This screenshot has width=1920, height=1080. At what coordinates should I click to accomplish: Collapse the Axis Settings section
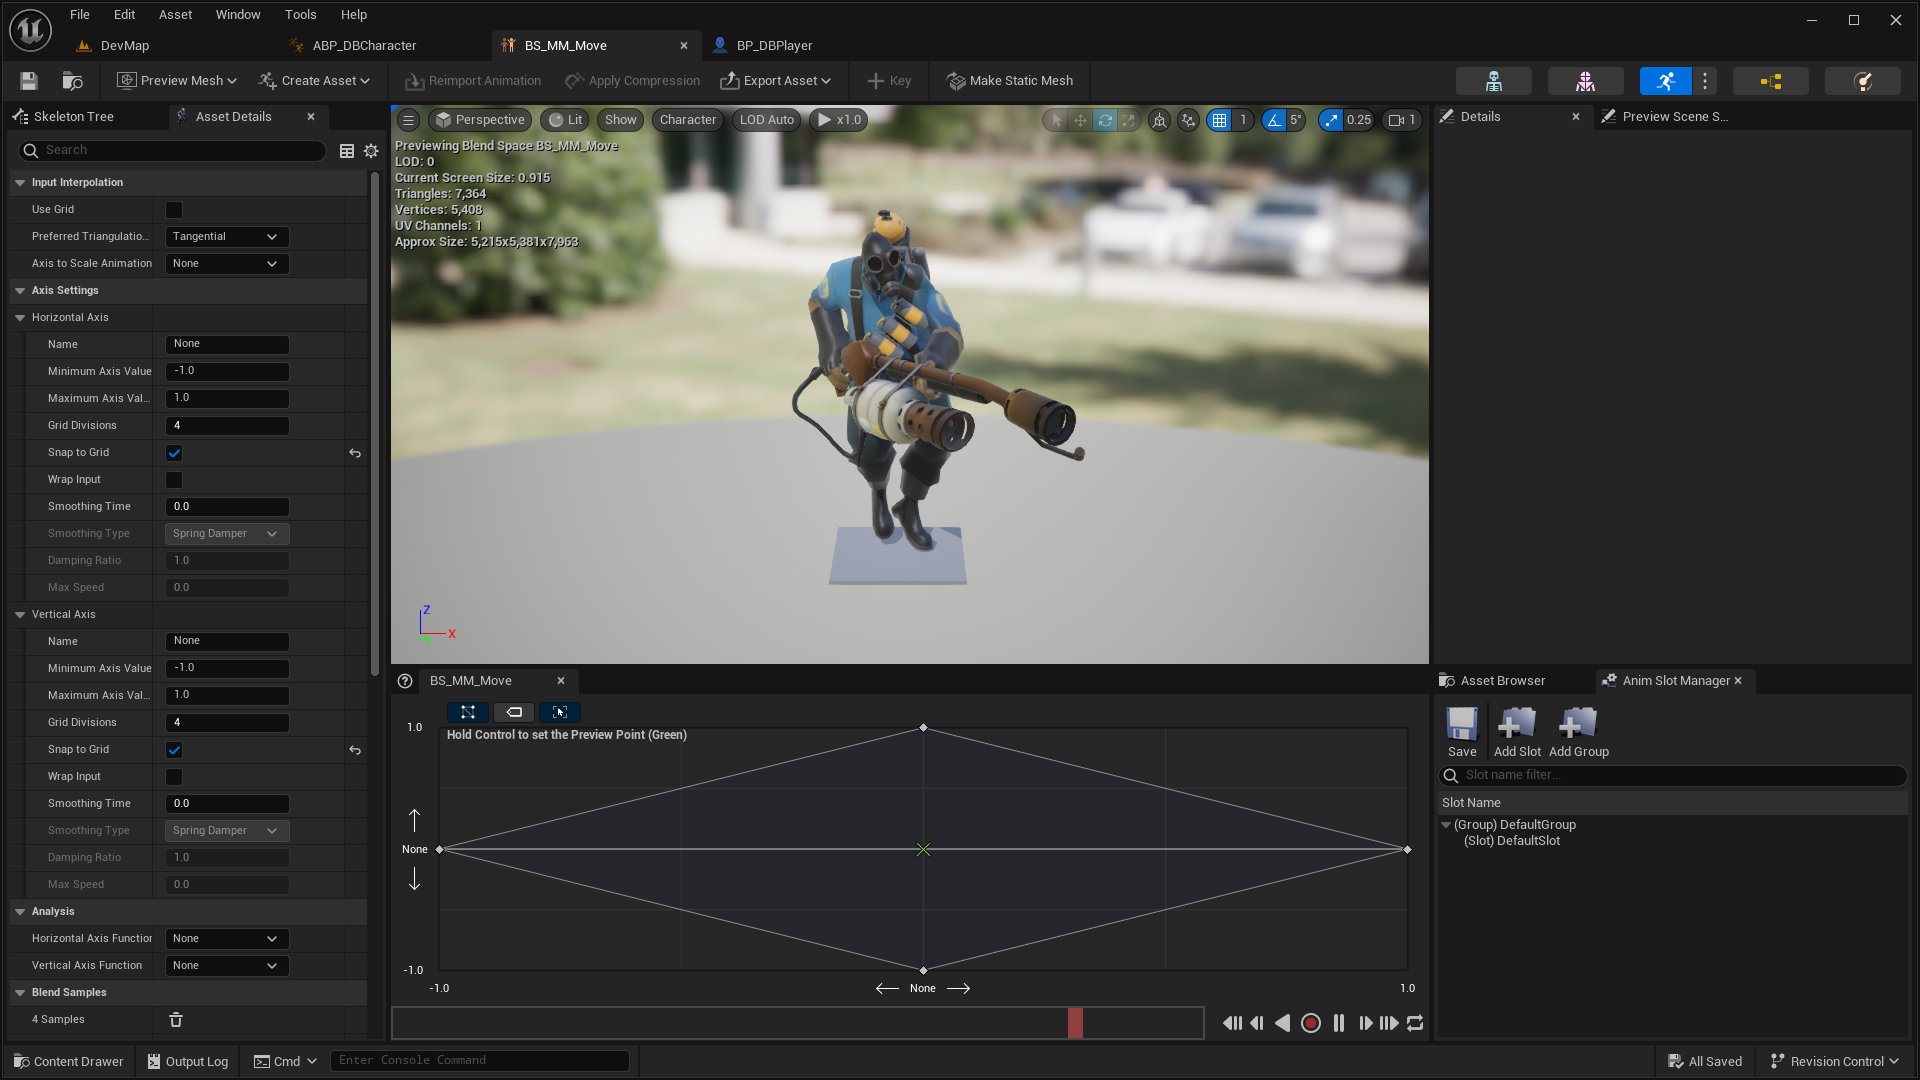point(20,291)
